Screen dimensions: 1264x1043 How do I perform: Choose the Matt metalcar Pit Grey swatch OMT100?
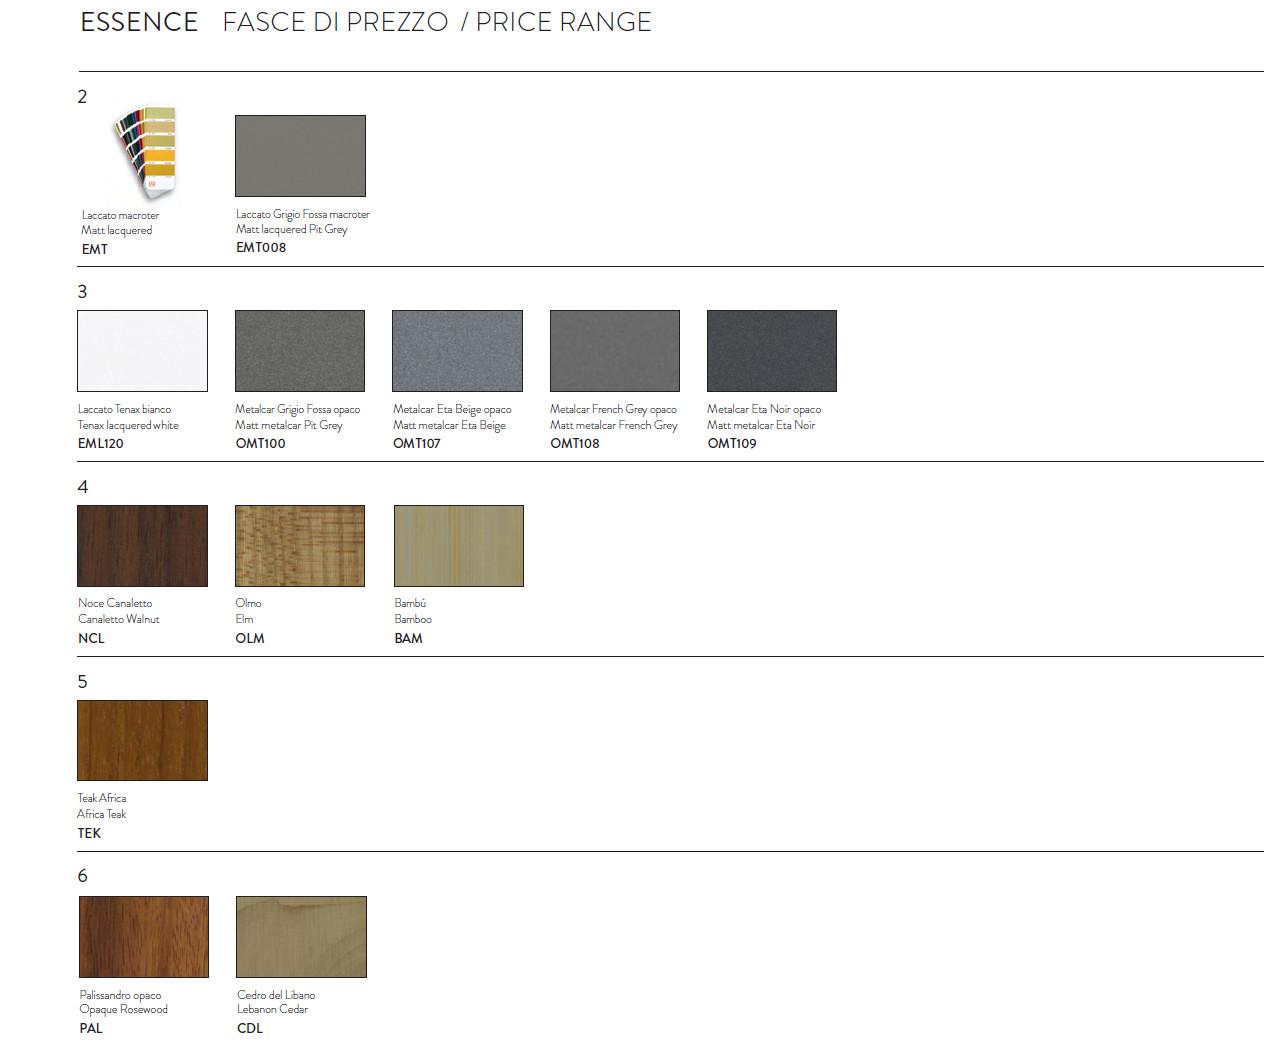click(300, 351)
